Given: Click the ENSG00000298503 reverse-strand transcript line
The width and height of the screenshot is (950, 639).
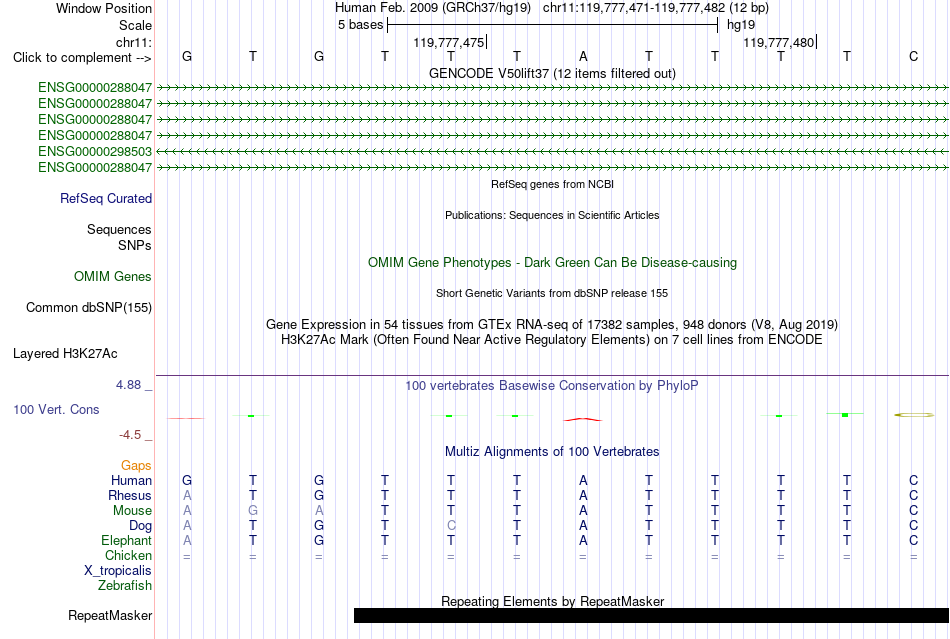Looking at the screenshot, I should coord(552,151).
